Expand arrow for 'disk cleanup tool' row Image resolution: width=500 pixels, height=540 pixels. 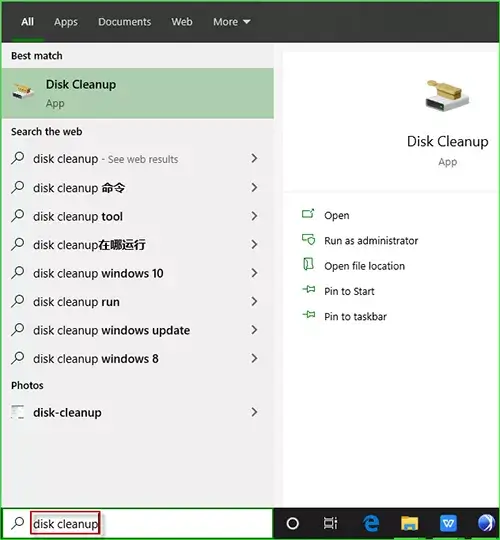coord(254,216)
